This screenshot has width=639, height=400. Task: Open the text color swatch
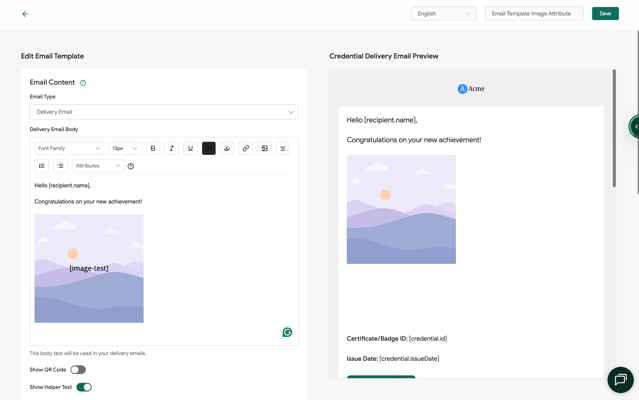209,148
